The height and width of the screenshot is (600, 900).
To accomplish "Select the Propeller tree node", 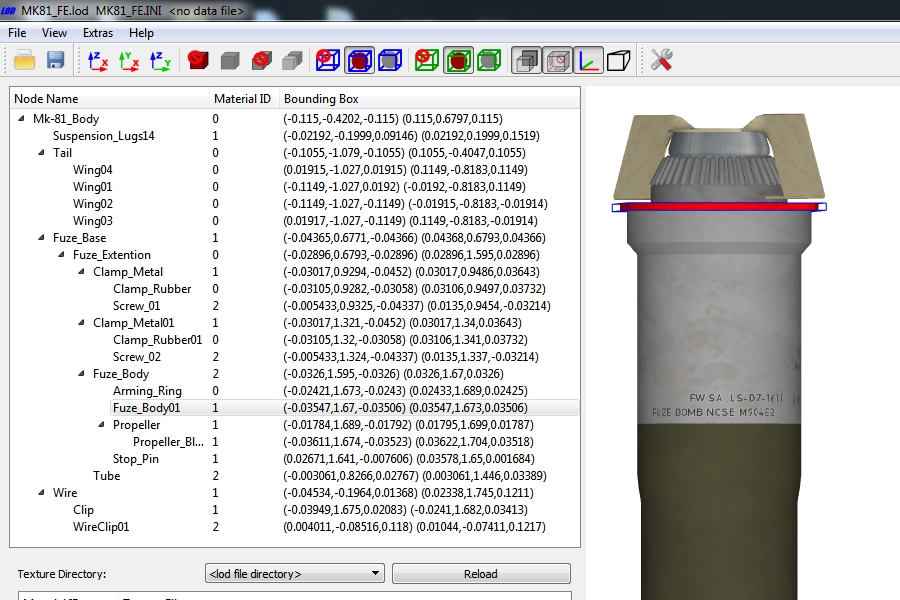I will click(x=137, y=425).
